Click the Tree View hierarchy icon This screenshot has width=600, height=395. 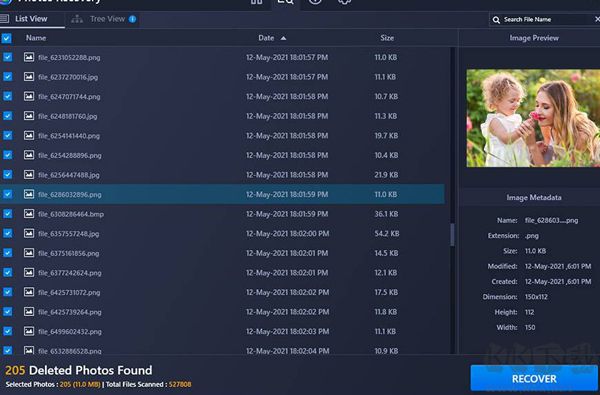click(x=77, y=19)
